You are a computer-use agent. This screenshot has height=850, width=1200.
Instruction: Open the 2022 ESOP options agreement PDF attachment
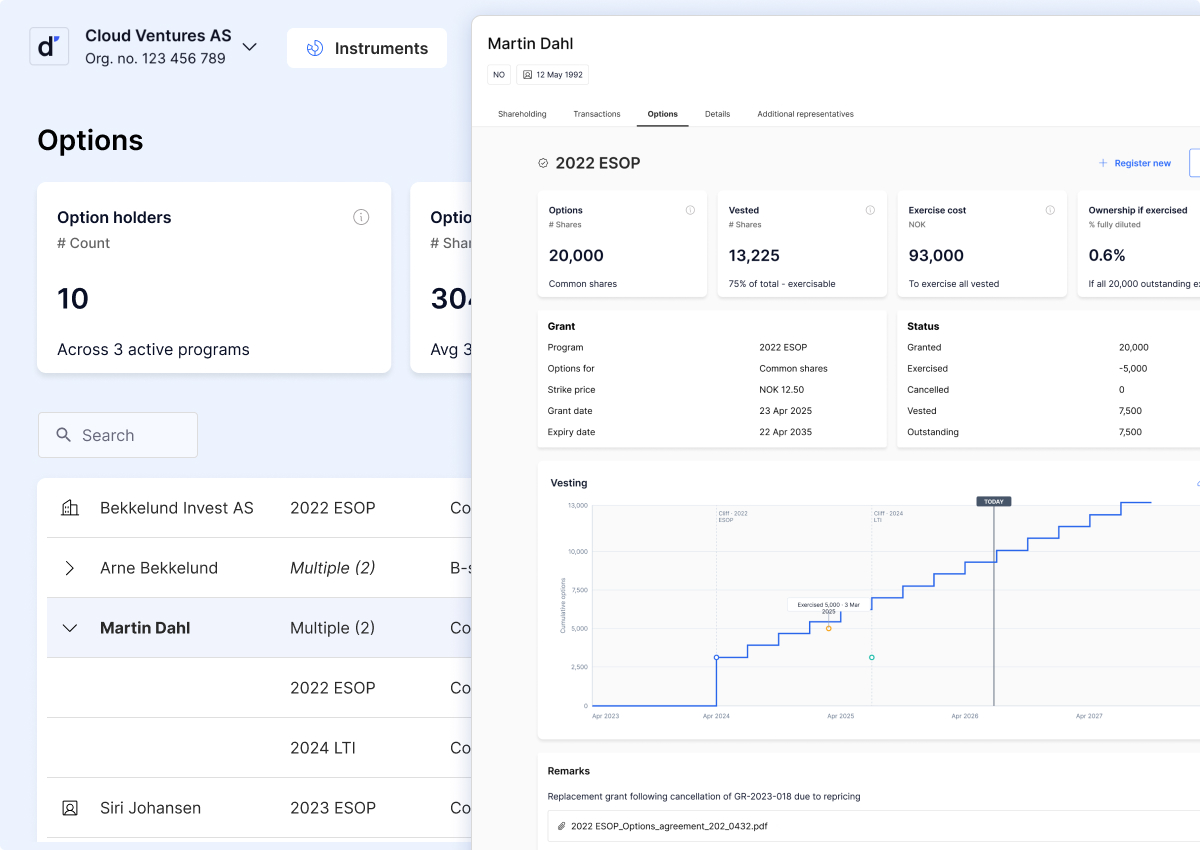coord(669,826)
